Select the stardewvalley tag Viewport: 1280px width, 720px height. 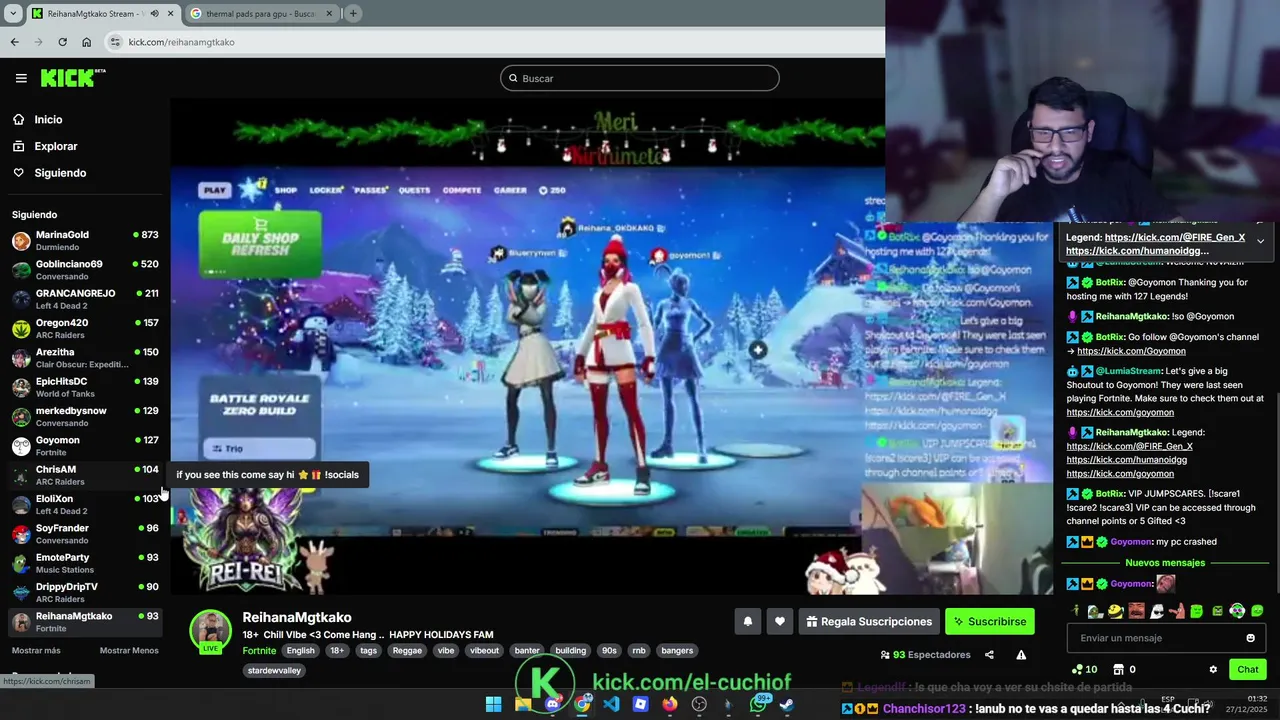click(275, 670)
